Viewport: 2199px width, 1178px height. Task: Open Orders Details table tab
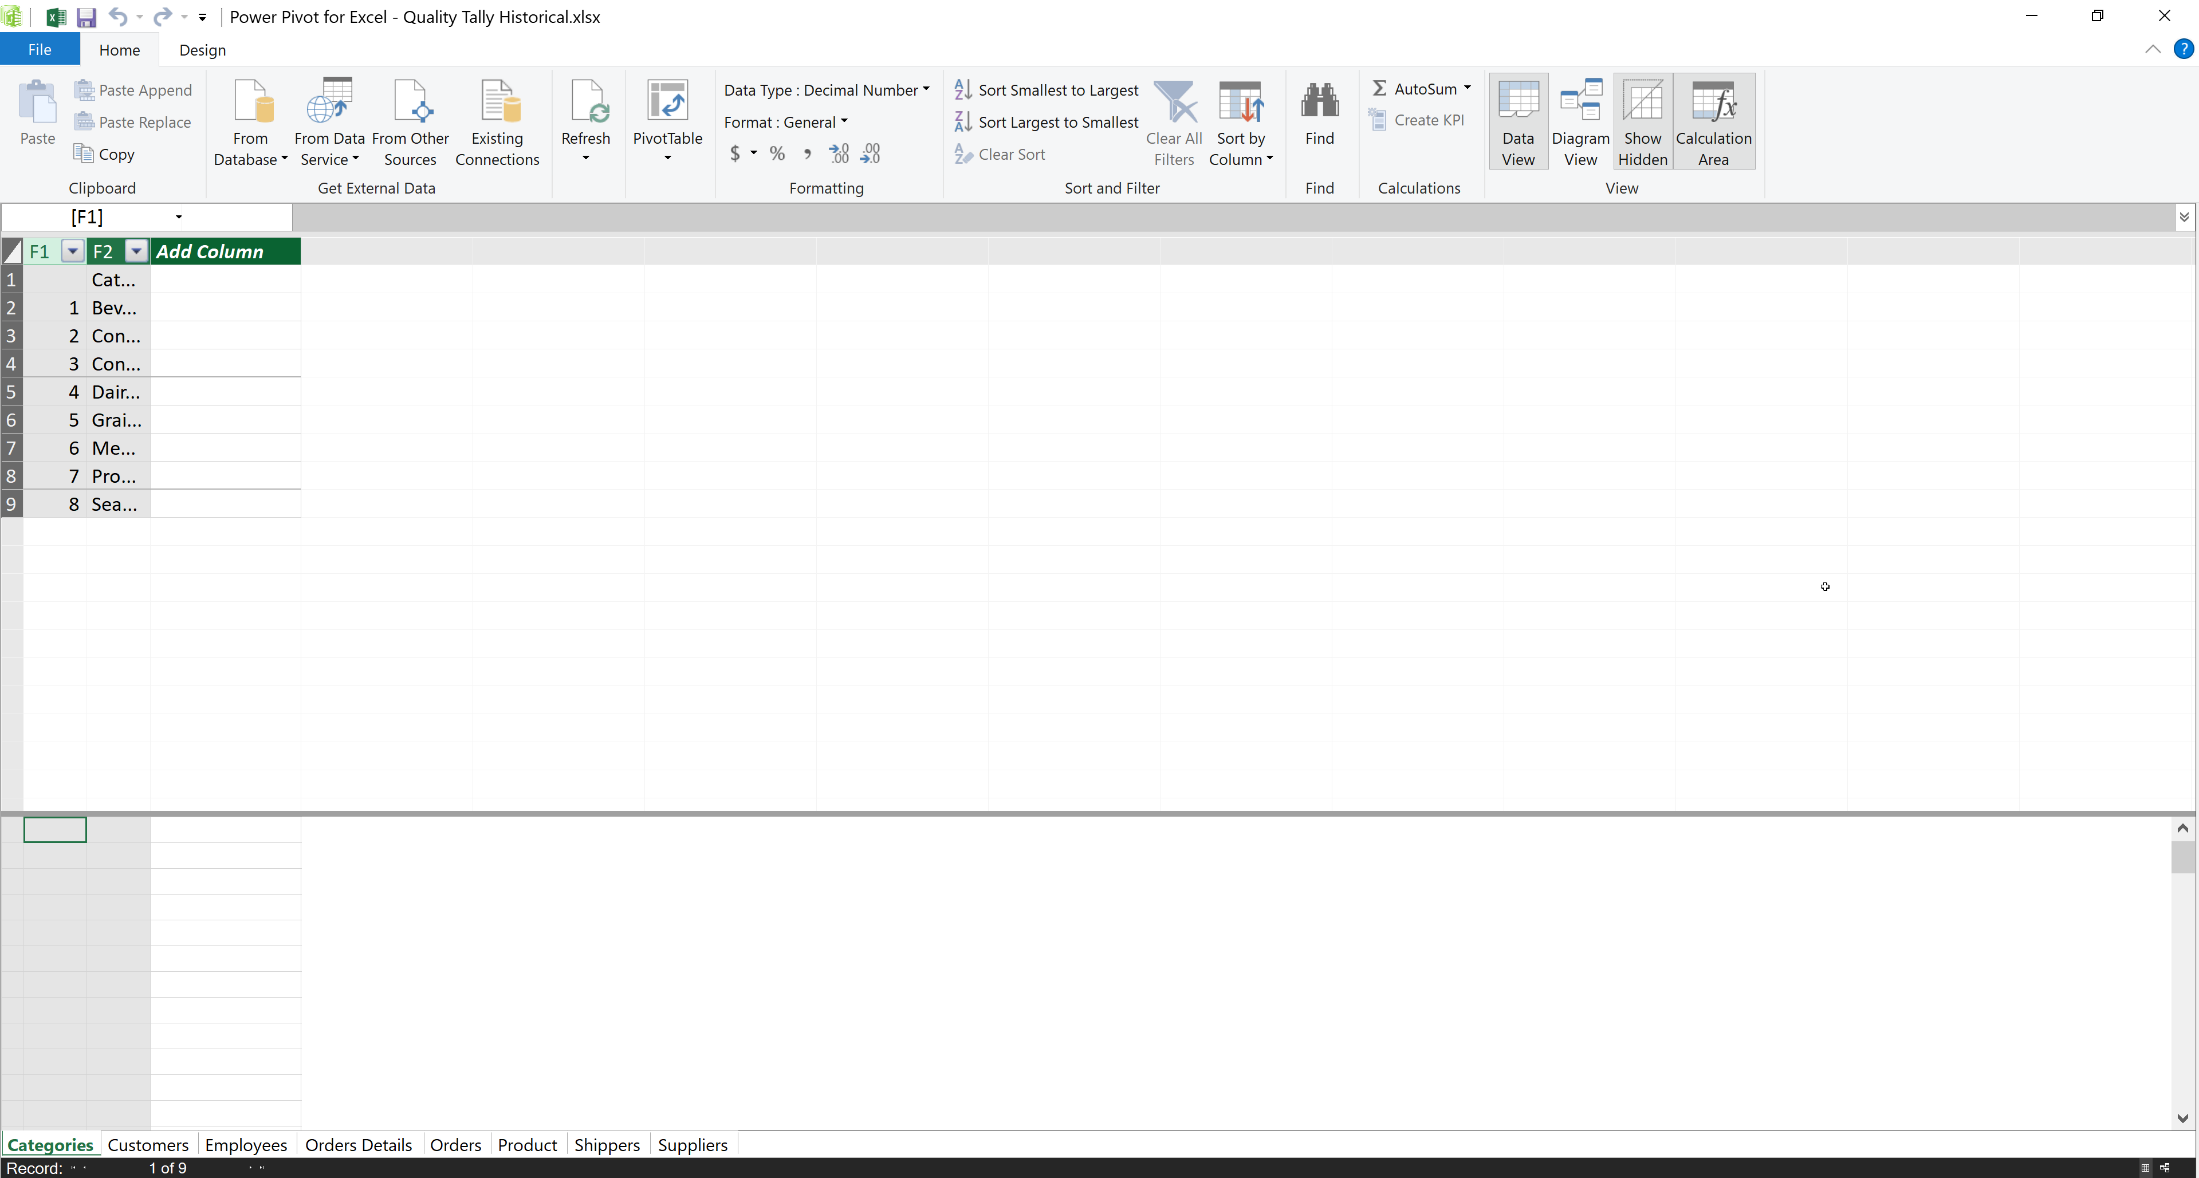(358, 1145)
